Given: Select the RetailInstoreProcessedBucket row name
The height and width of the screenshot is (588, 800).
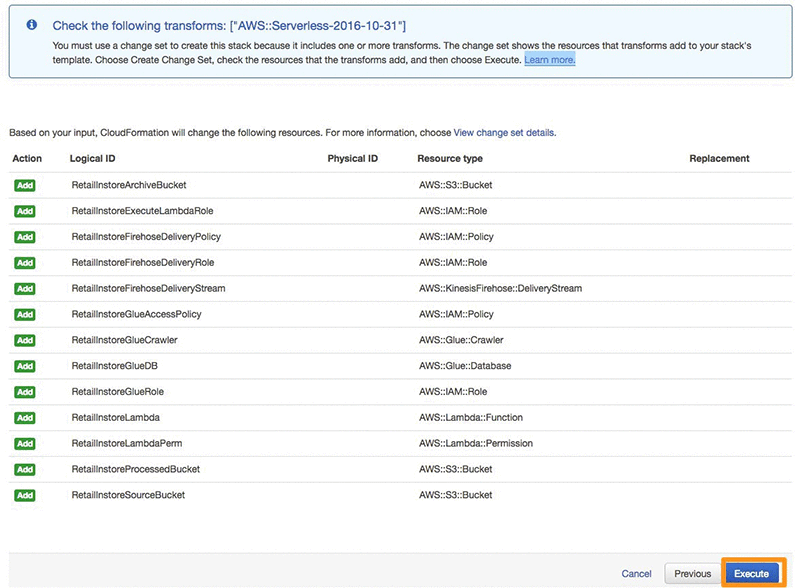Looking at the screenshot, I should pyautogui.click(x=136, y=469).
